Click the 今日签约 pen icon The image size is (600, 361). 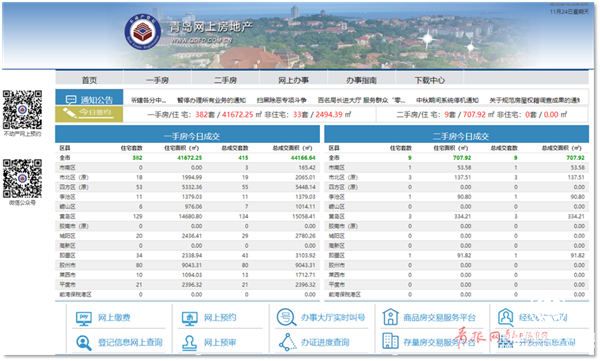tap(69, 113)
